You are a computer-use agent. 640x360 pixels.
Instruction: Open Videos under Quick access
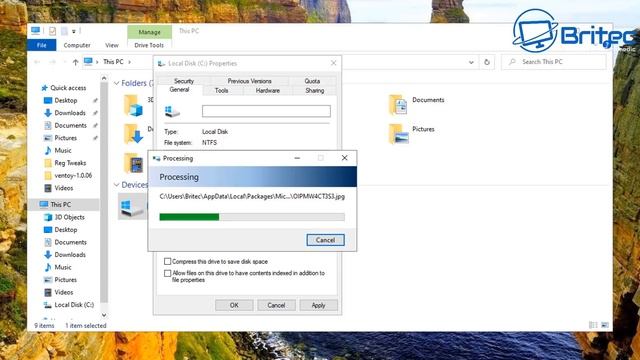59,188
